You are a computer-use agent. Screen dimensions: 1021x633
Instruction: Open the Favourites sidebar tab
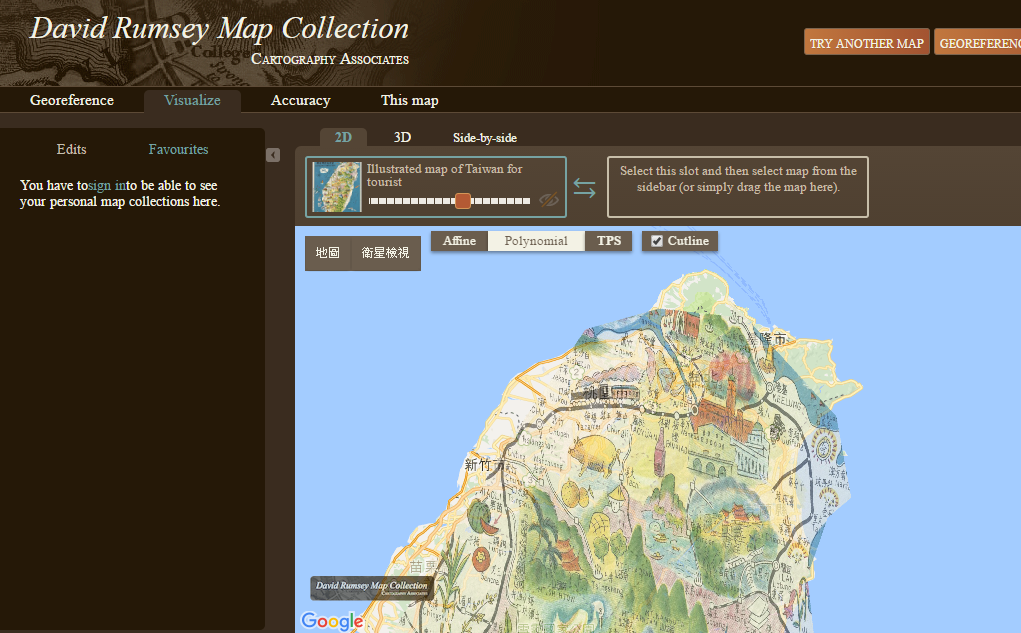[x=178, y=149]
